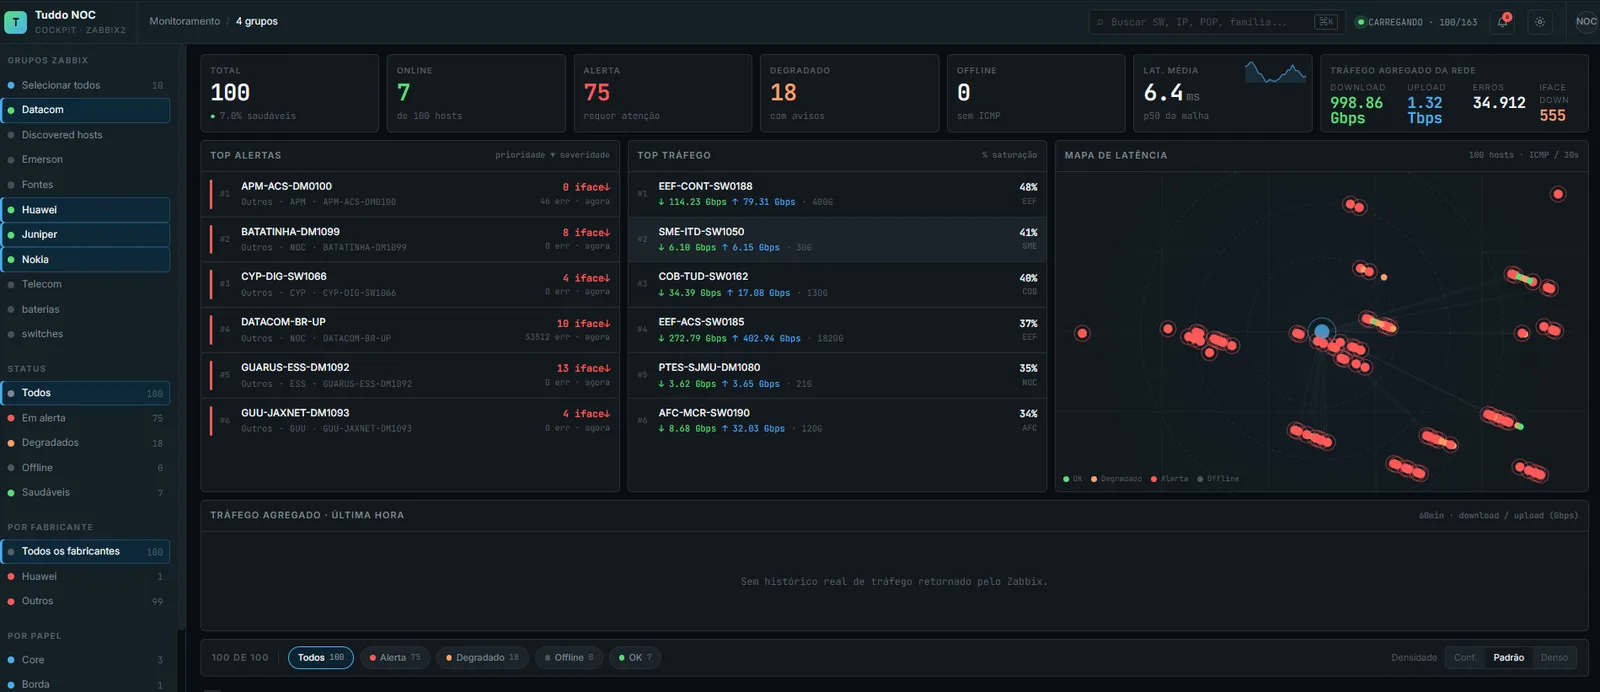Open alert GUU-JAXNET-DM1093
Viewport: 1600px width, 692px height.
[x=410, y=420]
